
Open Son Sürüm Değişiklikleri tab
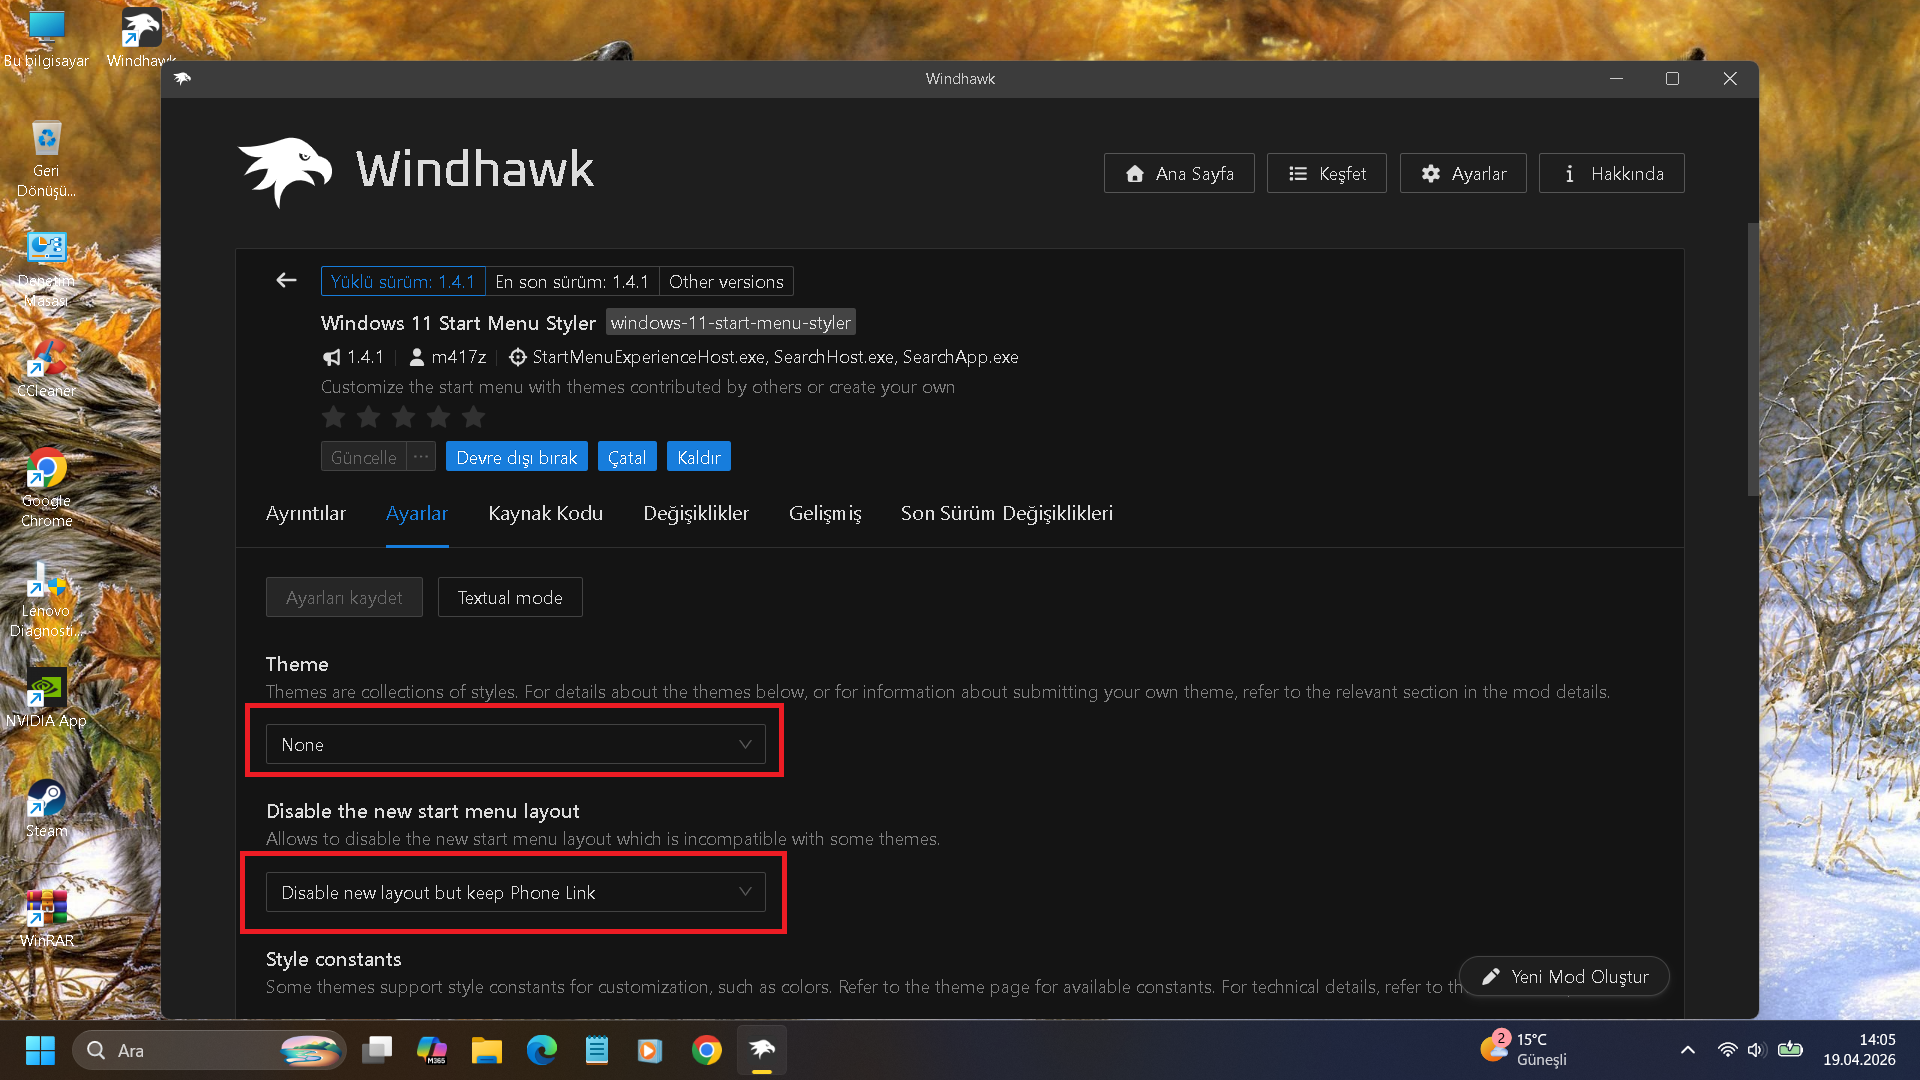coord(1007,513)
